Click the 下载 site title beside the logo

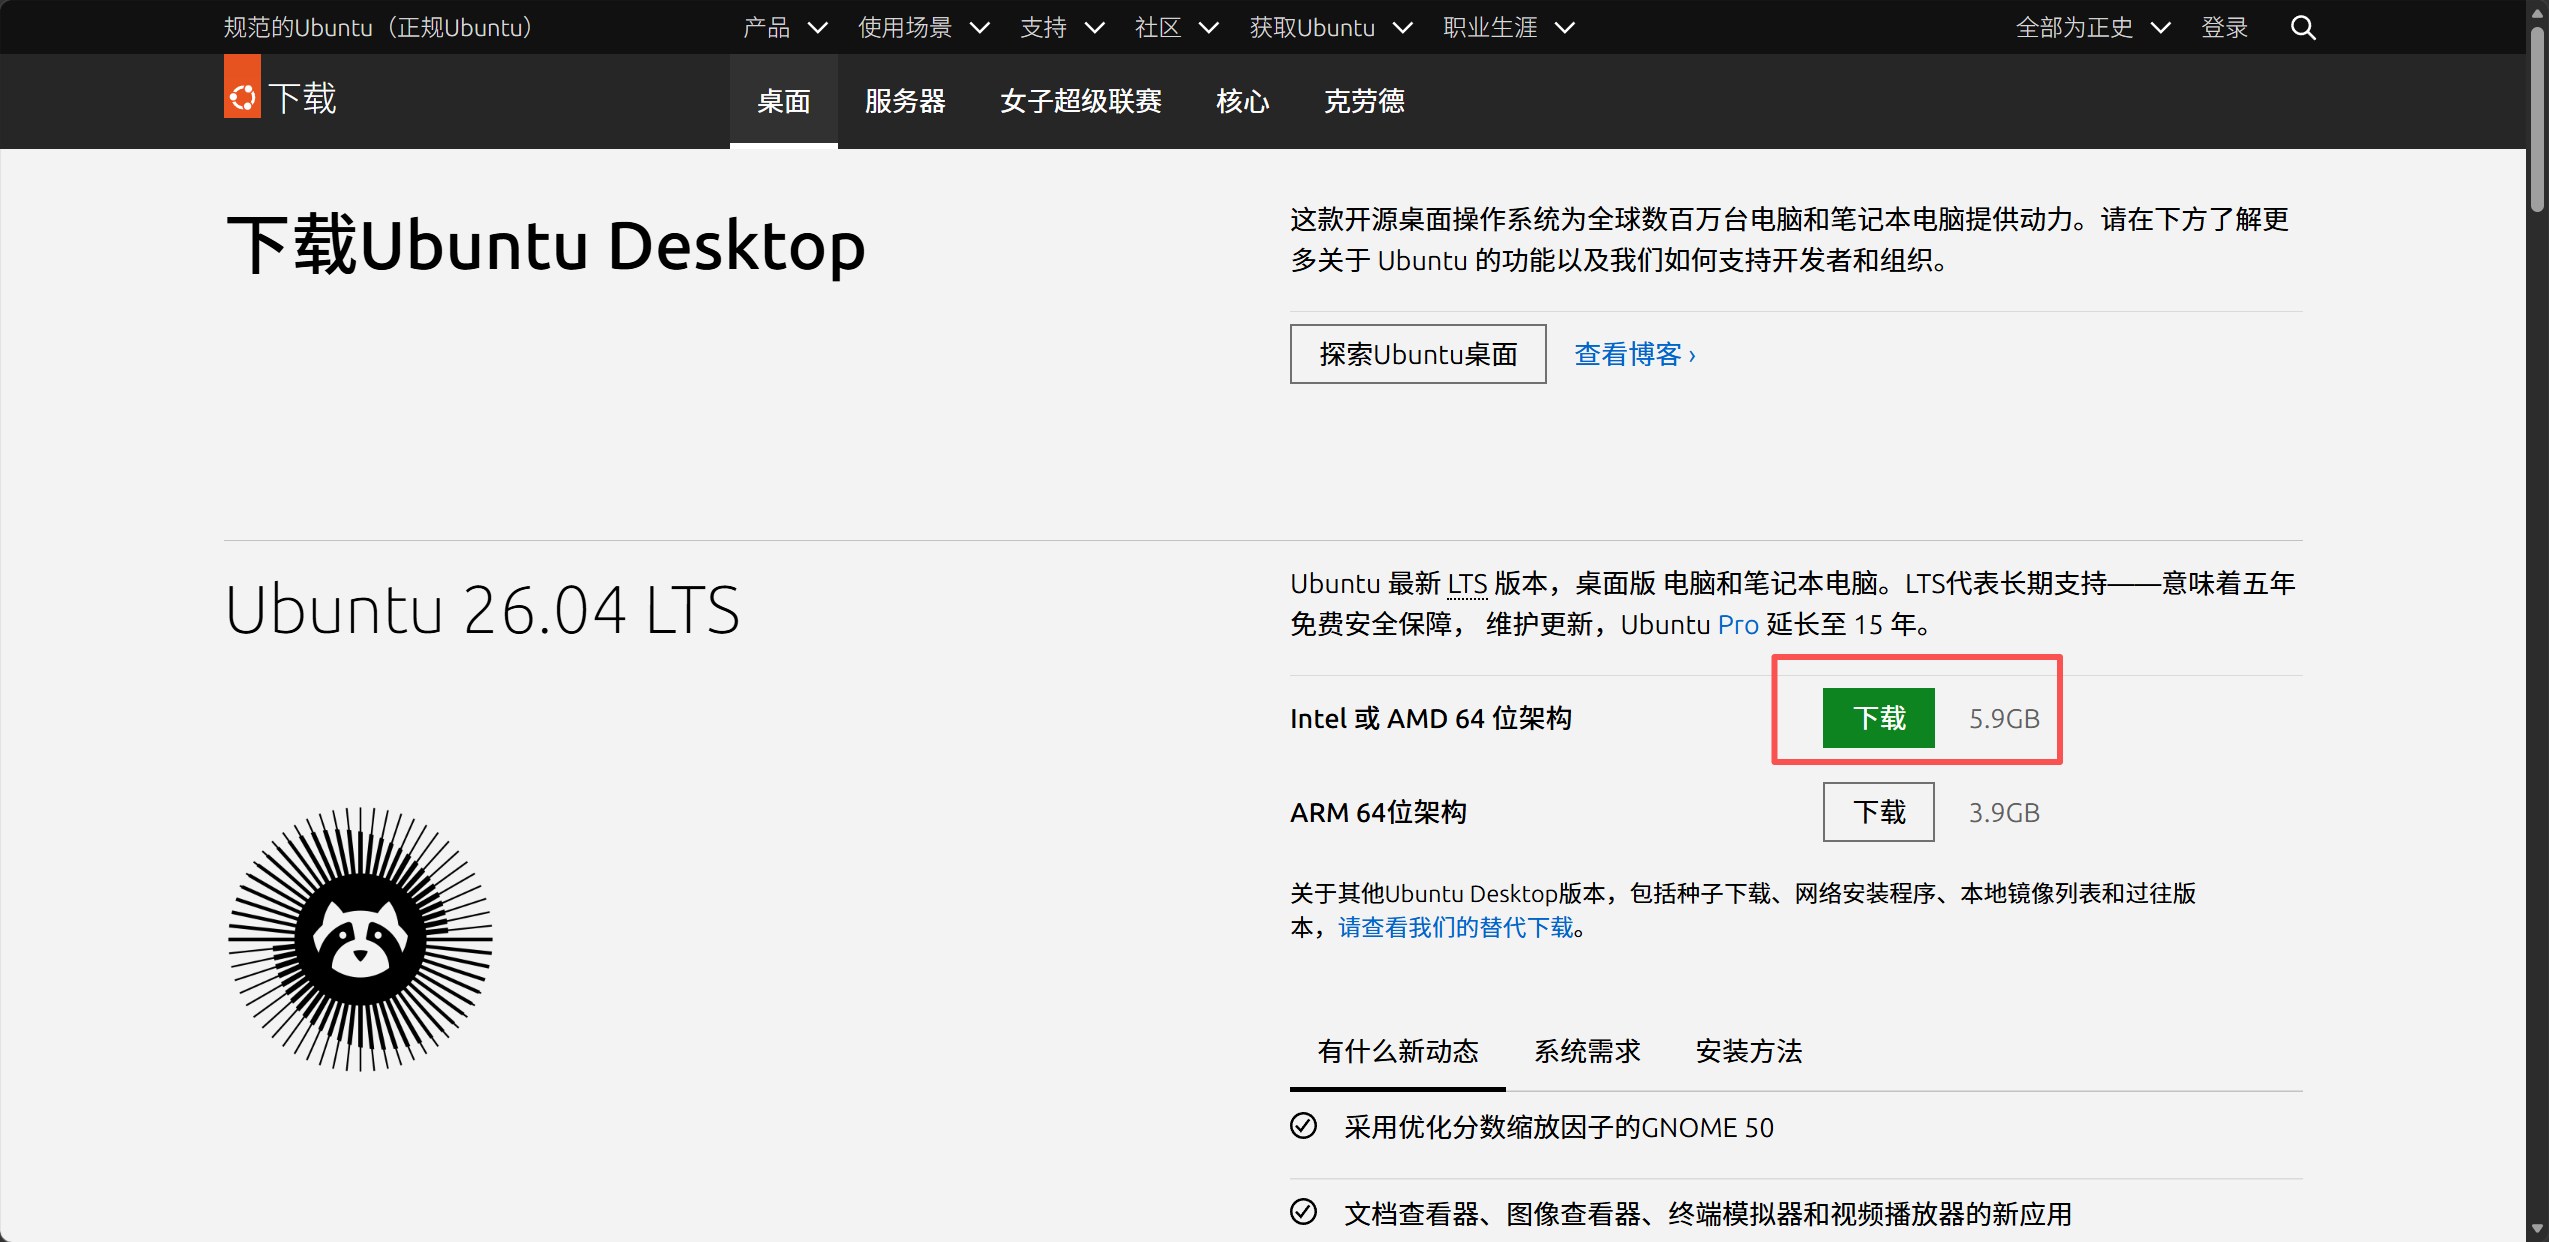(303, 98)
